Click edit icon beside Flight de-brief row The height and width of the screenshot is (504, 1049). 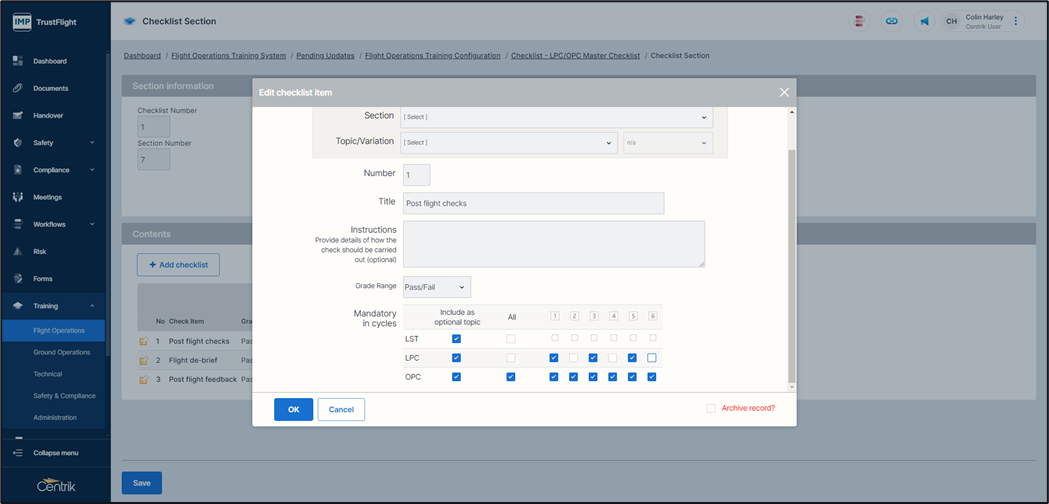click(144, 360)
